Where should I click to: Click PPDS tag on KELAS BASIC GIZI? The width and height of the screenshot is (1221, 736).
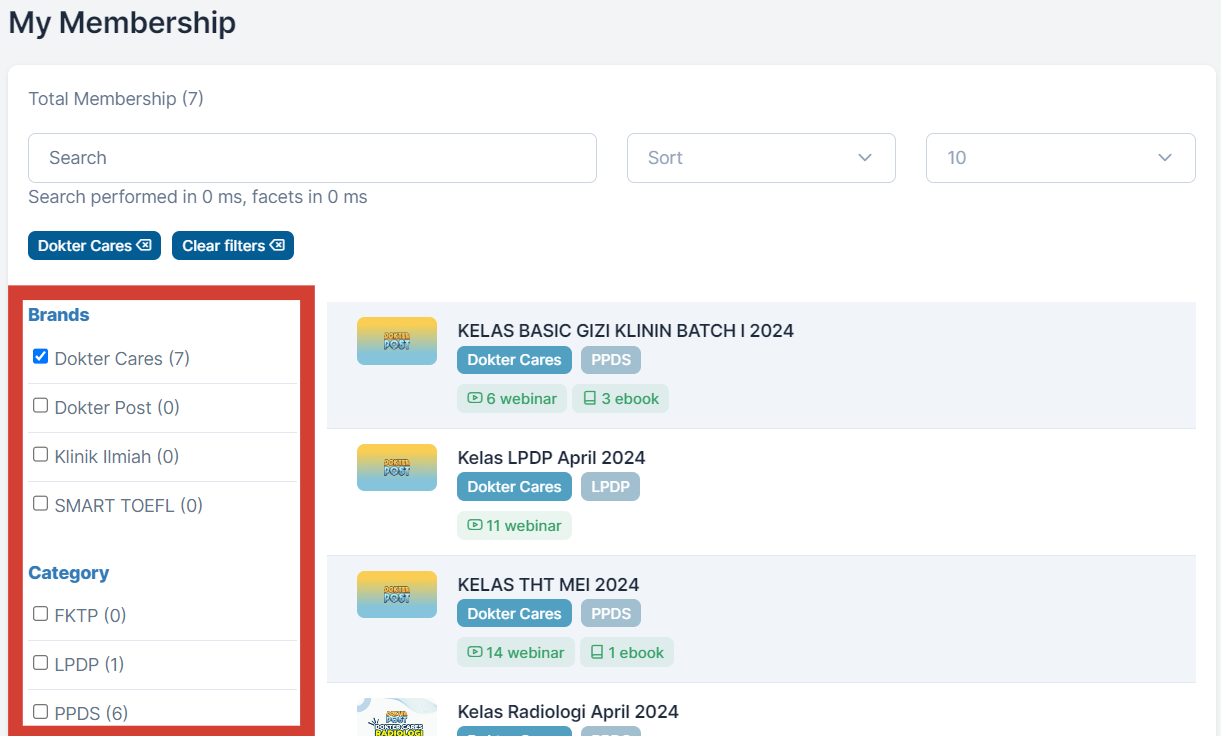[x=611, y=360]
